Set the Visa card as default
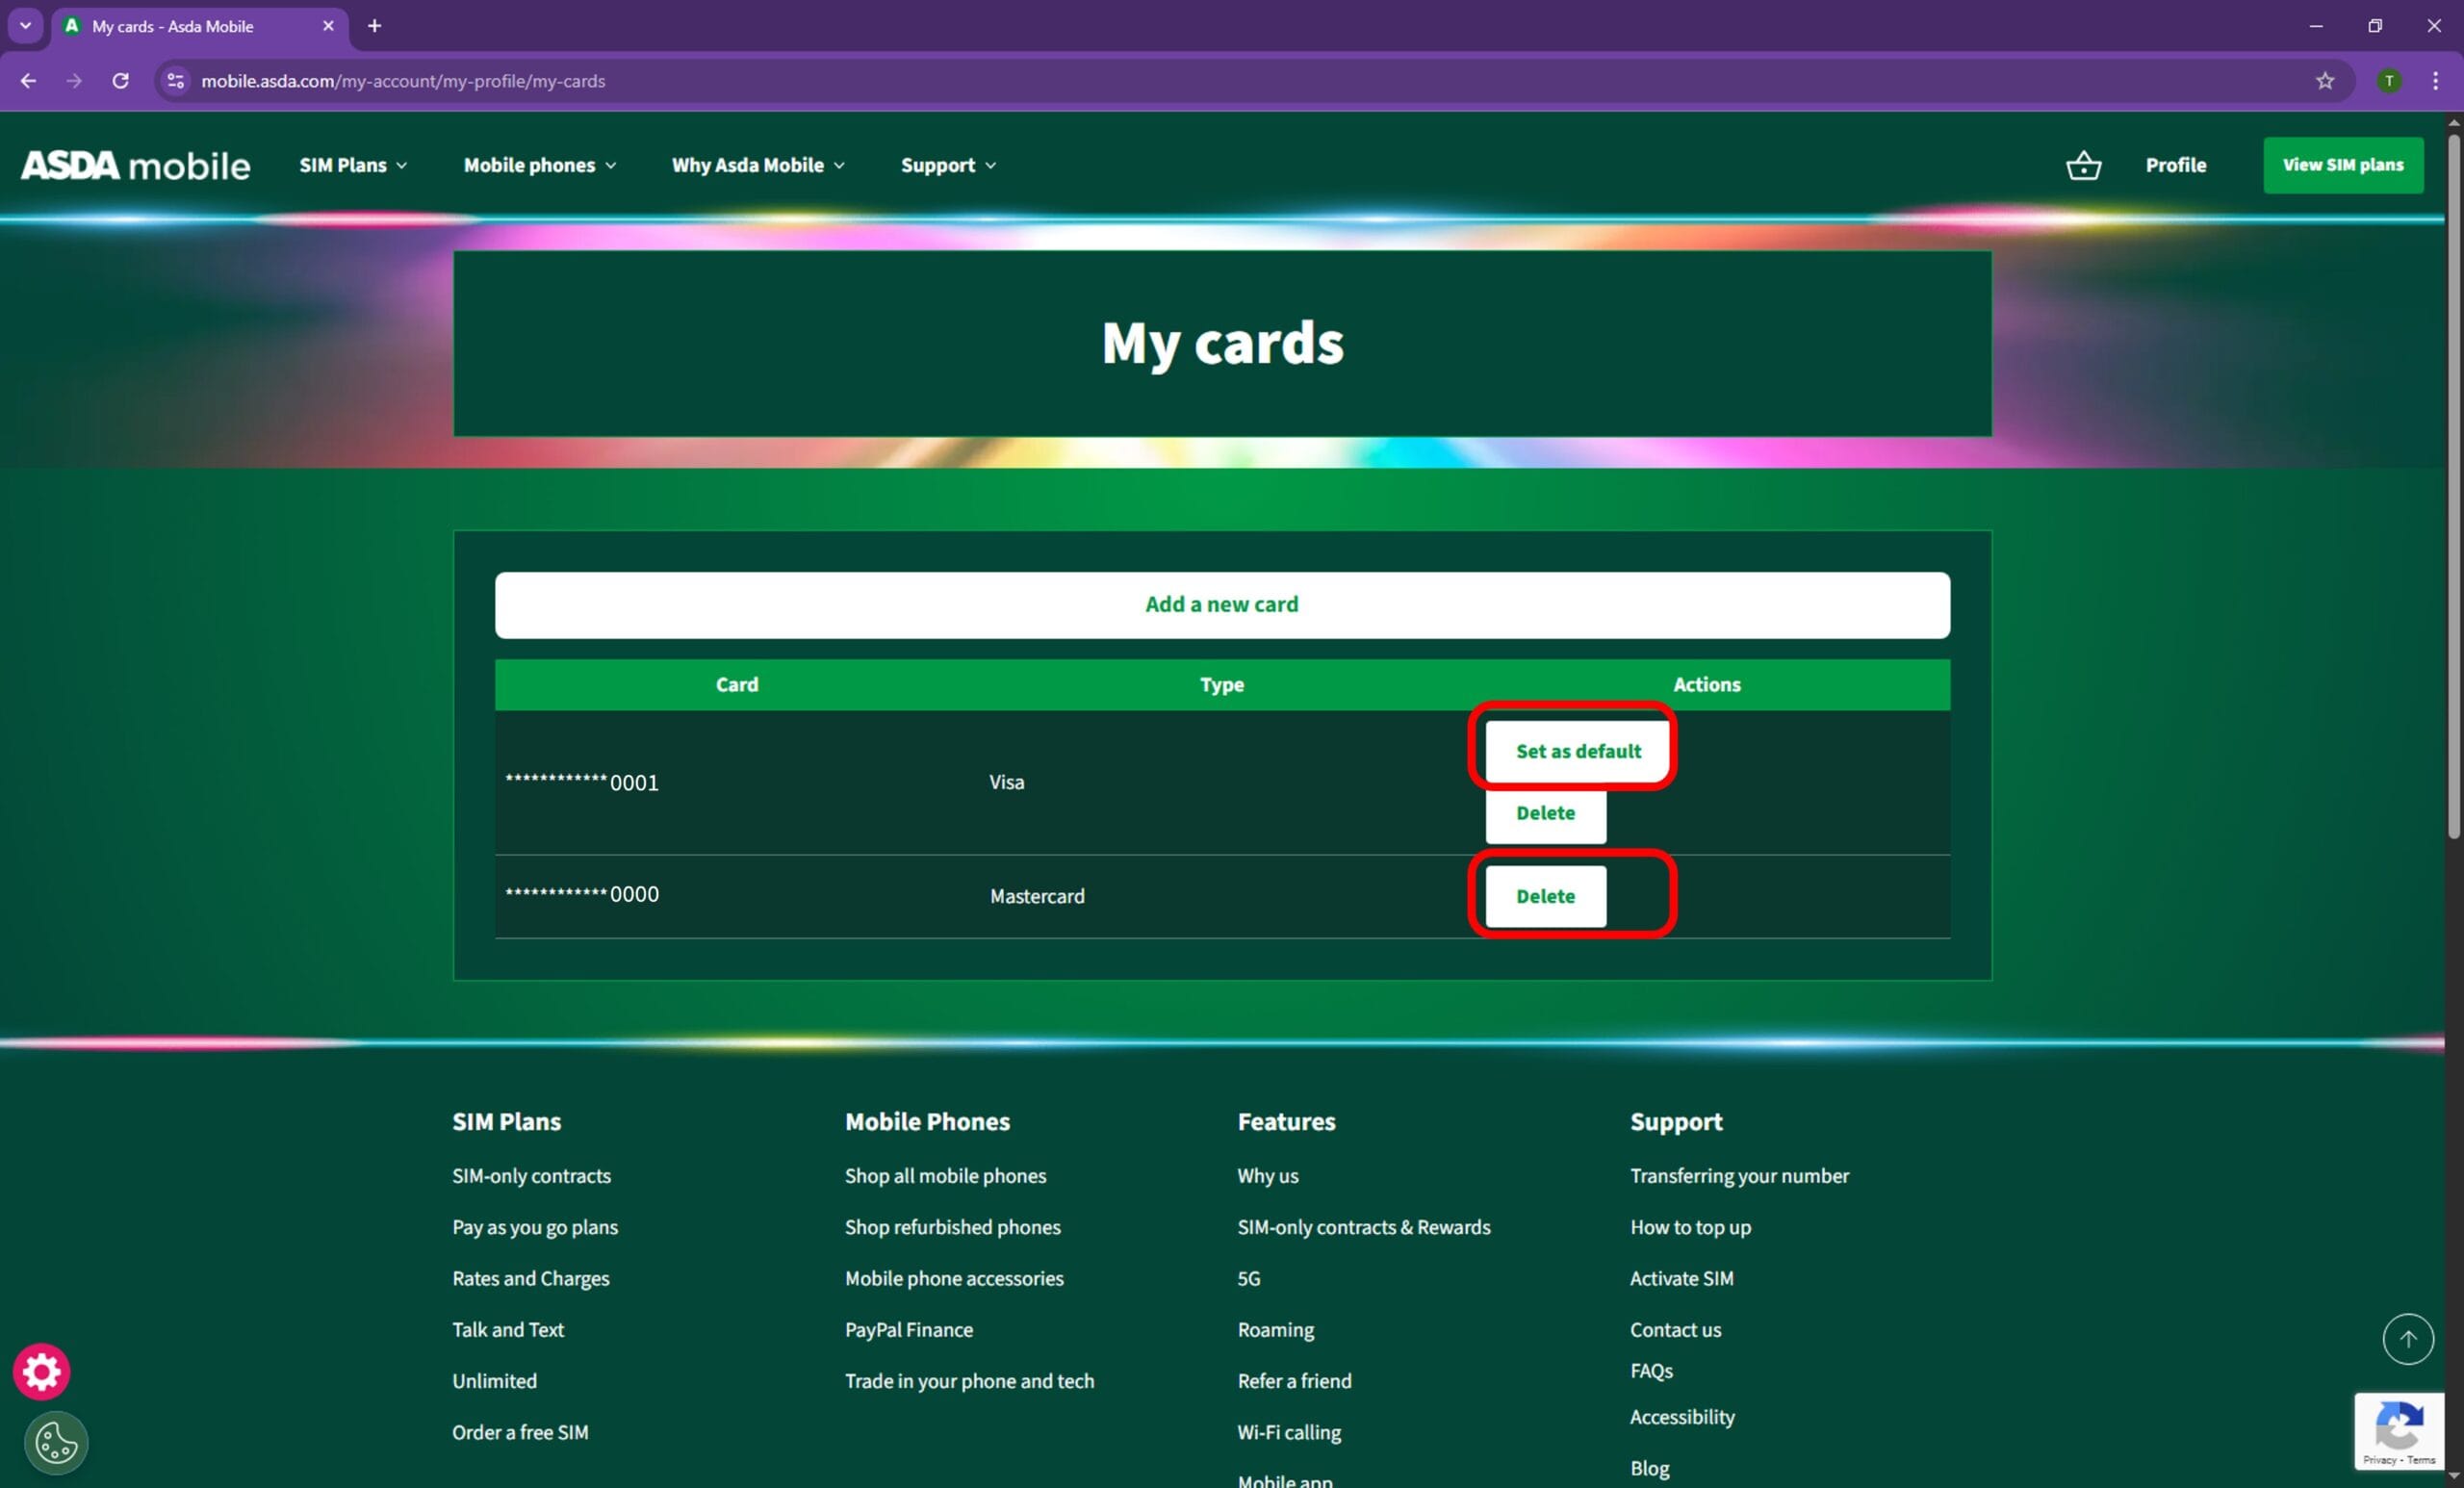 coord(1577,751)
